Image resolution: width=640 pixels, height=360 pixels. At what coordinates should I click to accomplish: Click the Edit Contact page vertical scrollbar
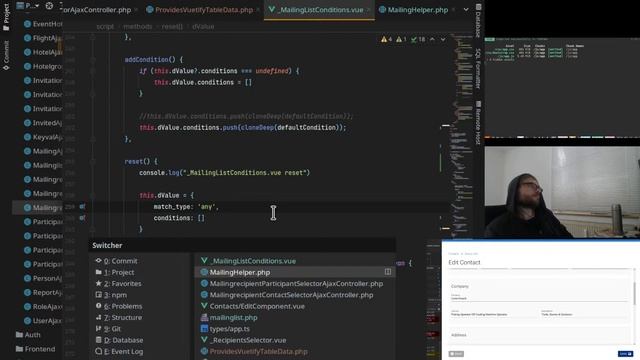634,293
